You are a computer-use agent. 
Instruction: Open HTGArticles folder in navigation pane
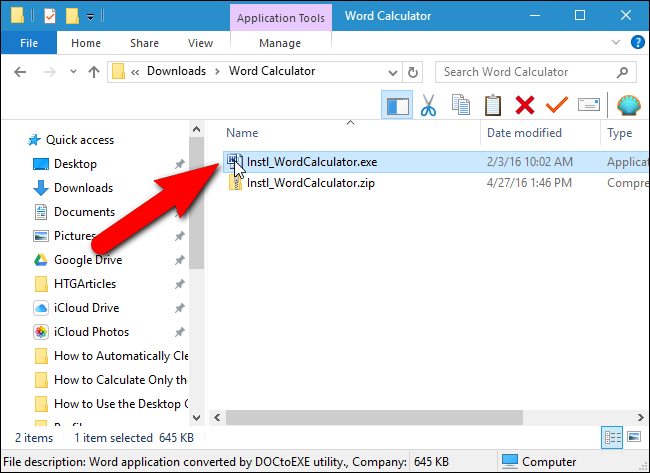point(85,284)
